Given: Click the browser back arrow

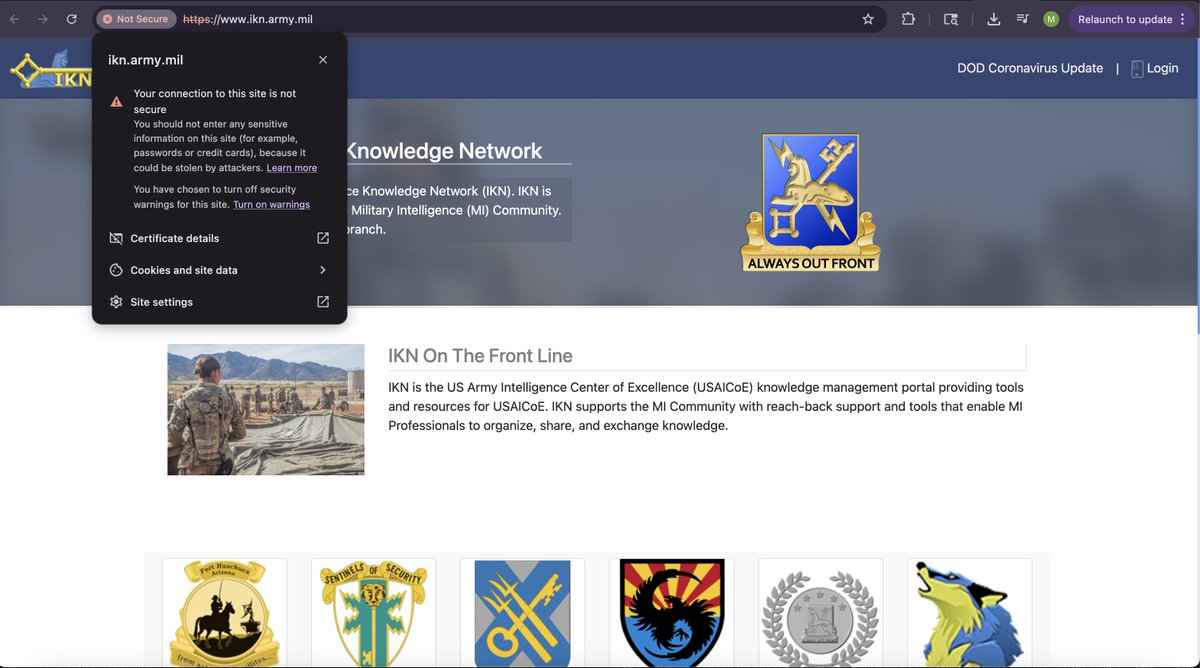Looking at the screenshot, I should [x=15, y=19].
